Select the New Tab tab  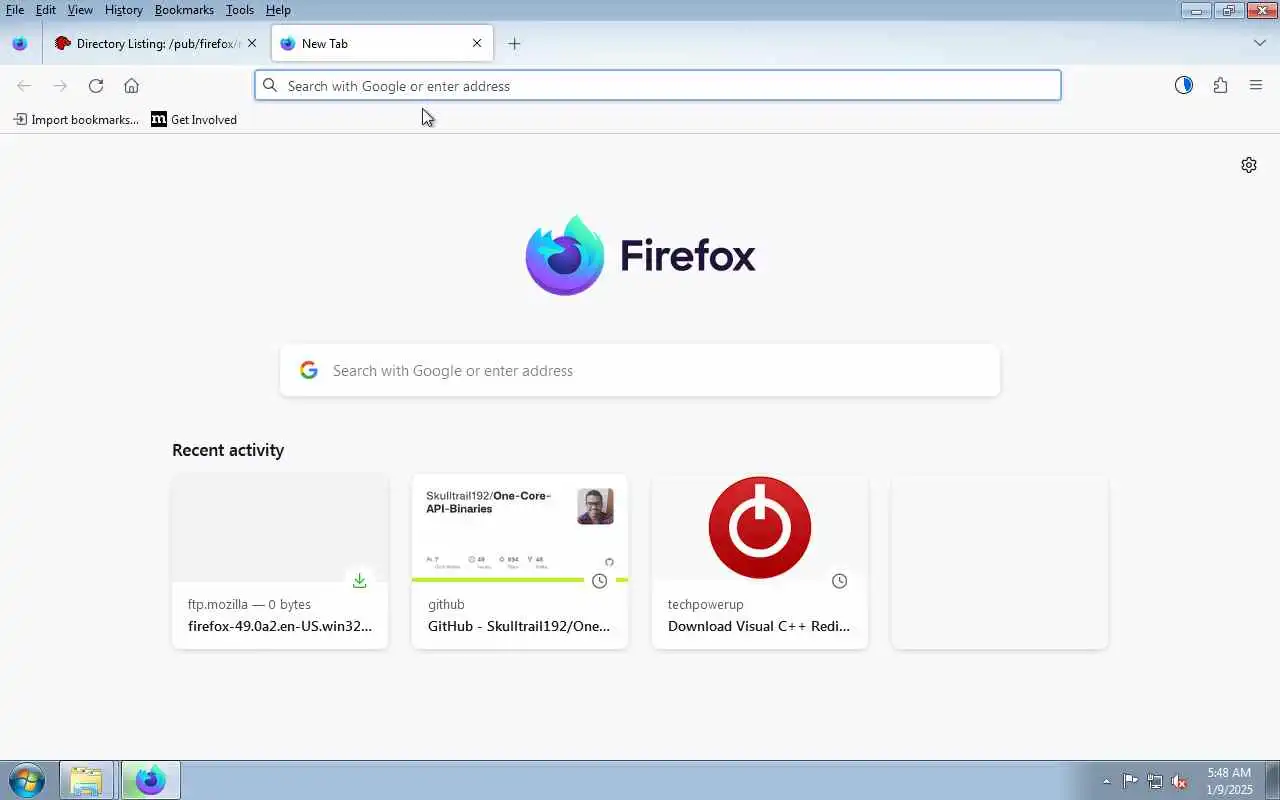pos(382,43)
